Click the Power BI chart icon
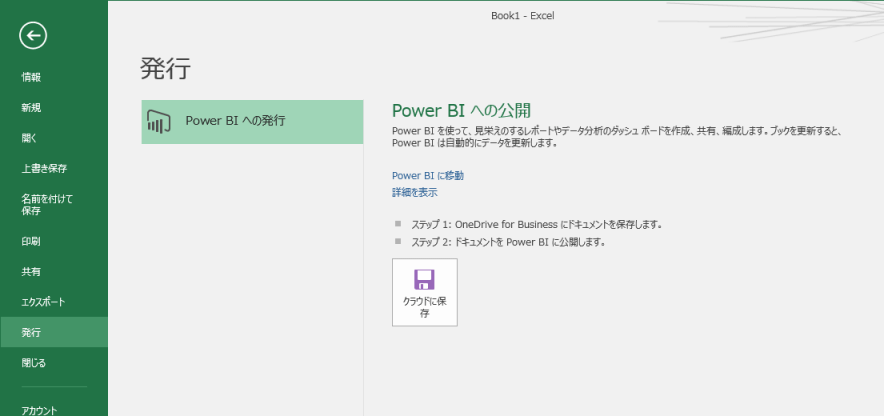This screenshot has height=416, width=884. 158,122
